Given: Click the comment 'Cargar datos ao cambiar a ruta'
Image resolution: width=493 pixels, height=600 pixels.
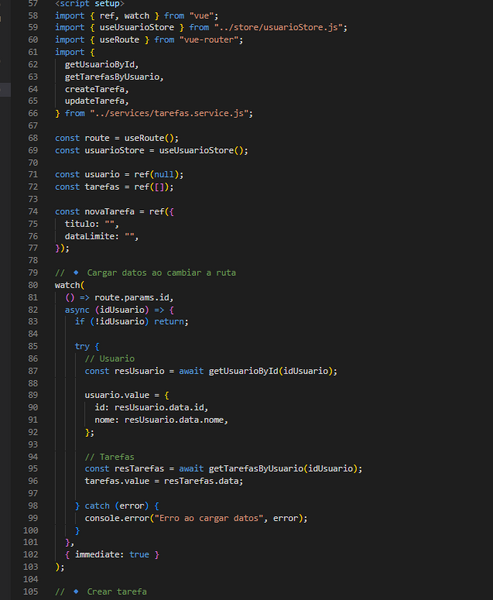Looking at the screenshot, I should [161, 273].
